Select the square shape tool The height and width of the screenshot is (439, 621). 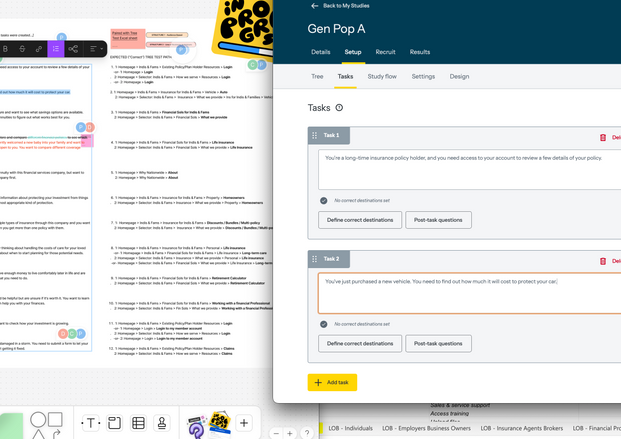click(x=55, y=419)
